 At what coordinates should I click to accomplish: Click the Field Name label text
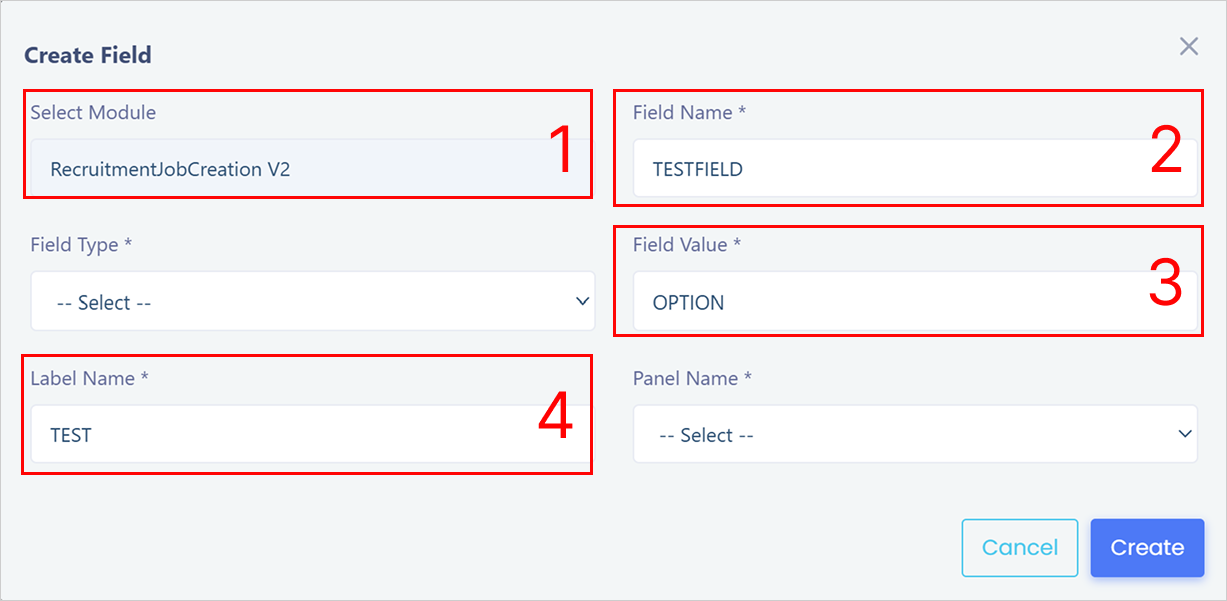click(689, 112)
